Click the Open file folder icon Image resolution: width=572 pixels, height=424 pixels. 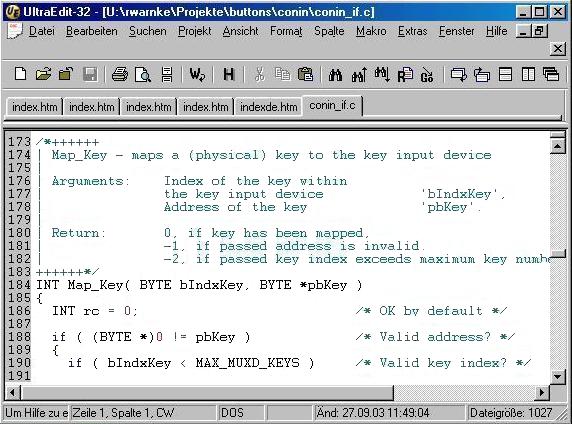(x=43, y=74)
